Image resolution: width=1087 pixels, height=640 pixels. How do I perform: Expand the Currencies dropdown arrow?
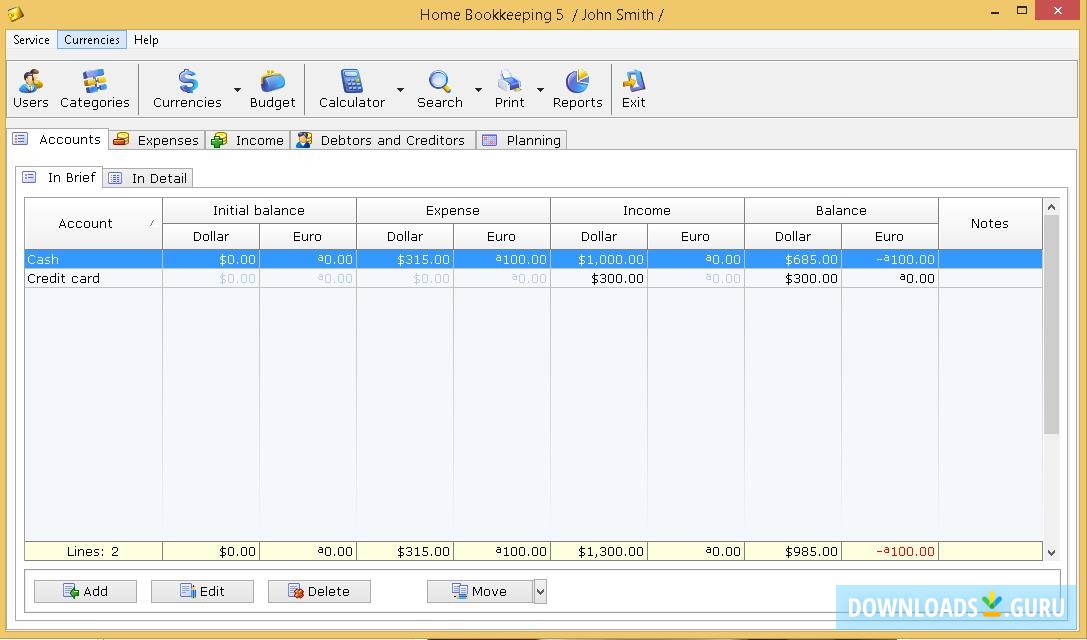[237, 90]
